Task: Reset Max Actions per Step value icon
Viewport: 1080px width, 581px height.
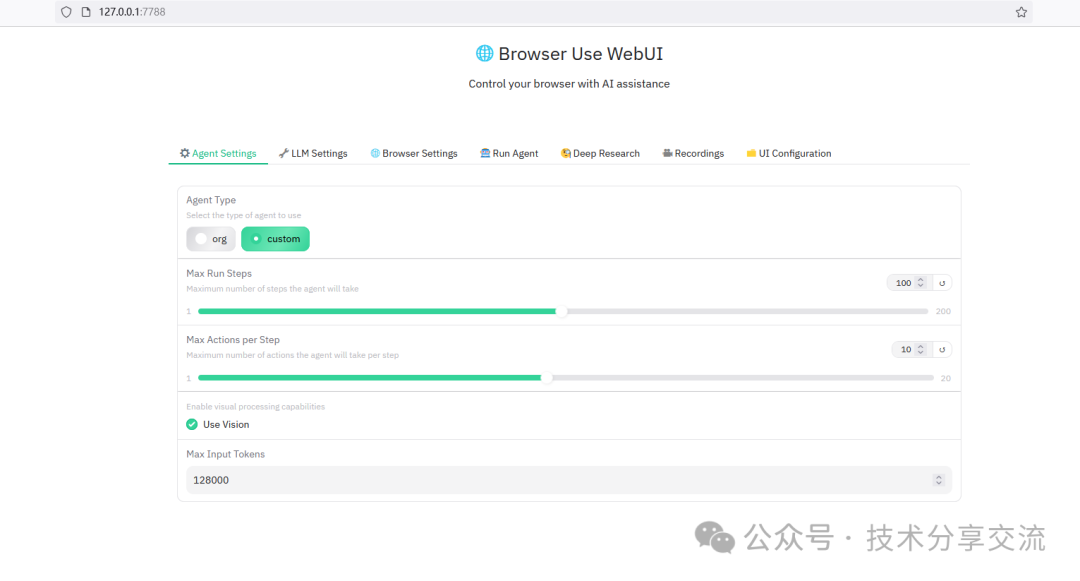Action: click(941, 350)
